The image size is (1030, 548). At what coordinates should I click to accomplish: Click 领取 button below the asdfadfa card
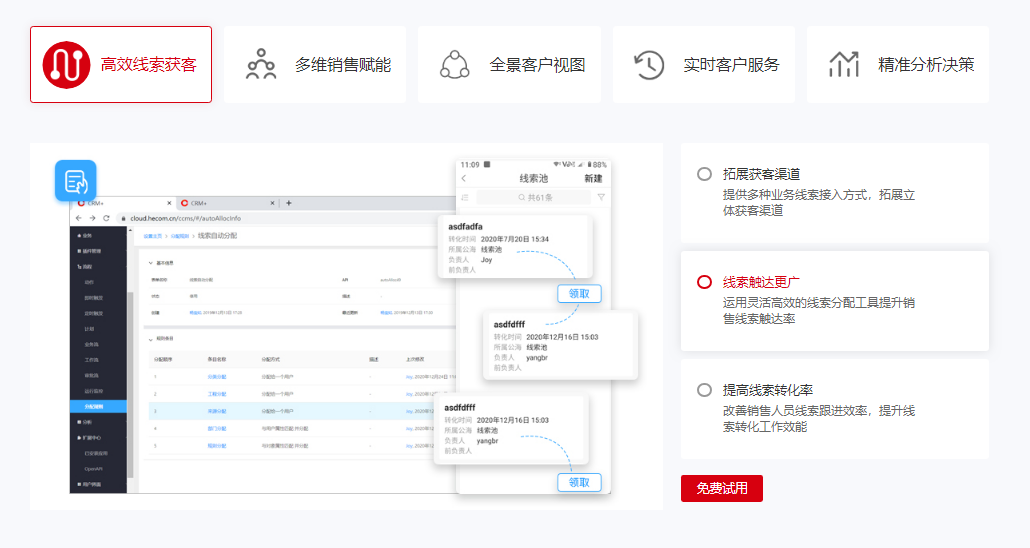579,294
